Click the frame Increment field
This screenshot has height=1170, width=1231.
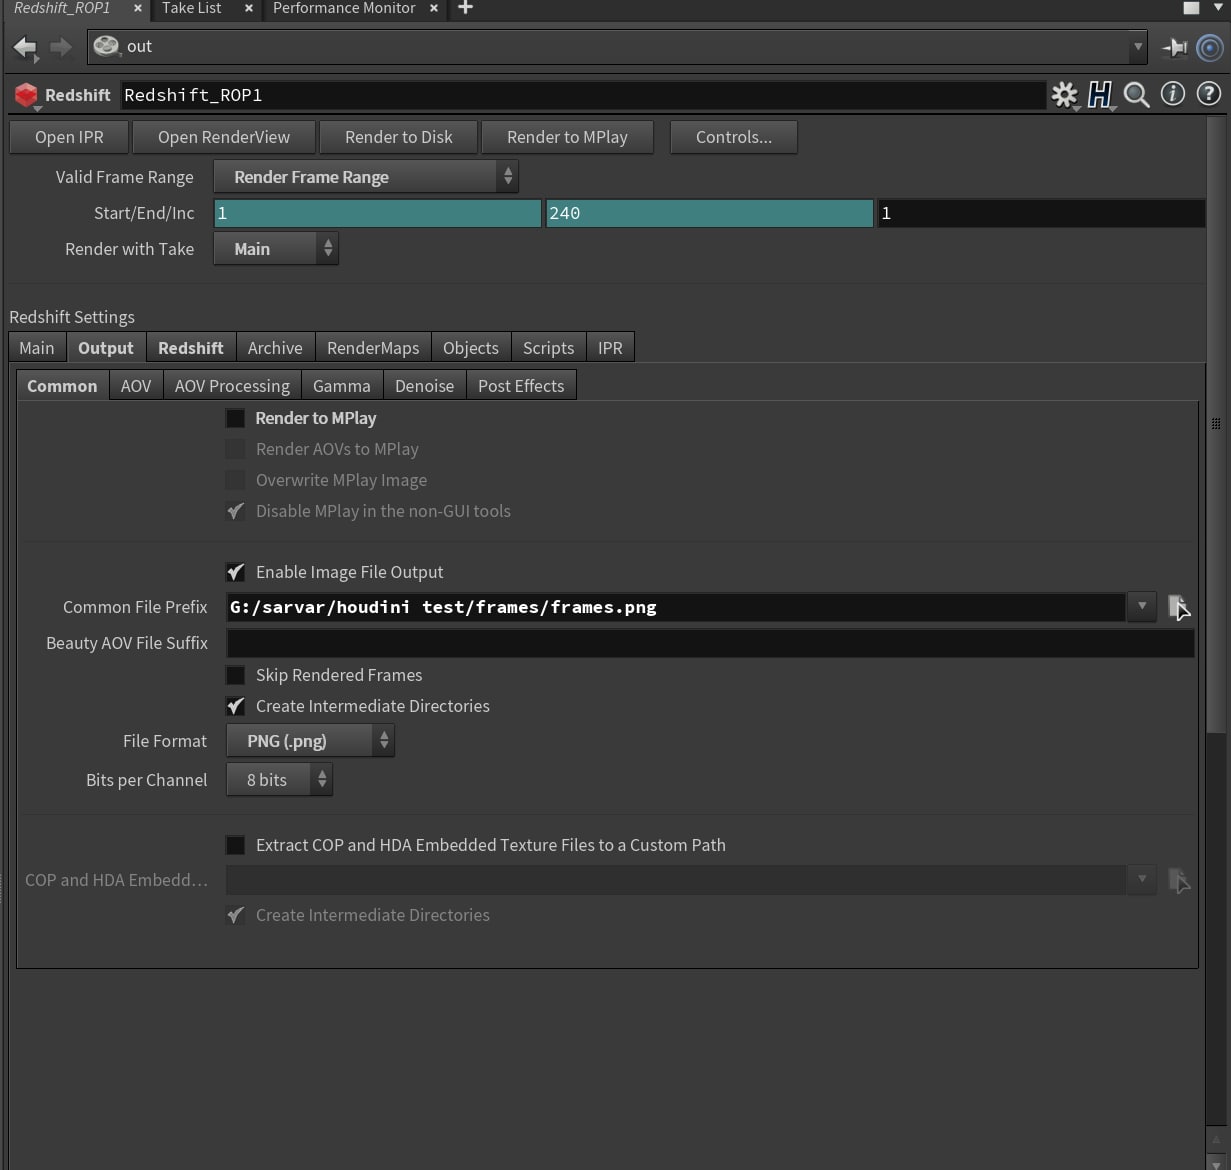click(x=1041, y=213)
